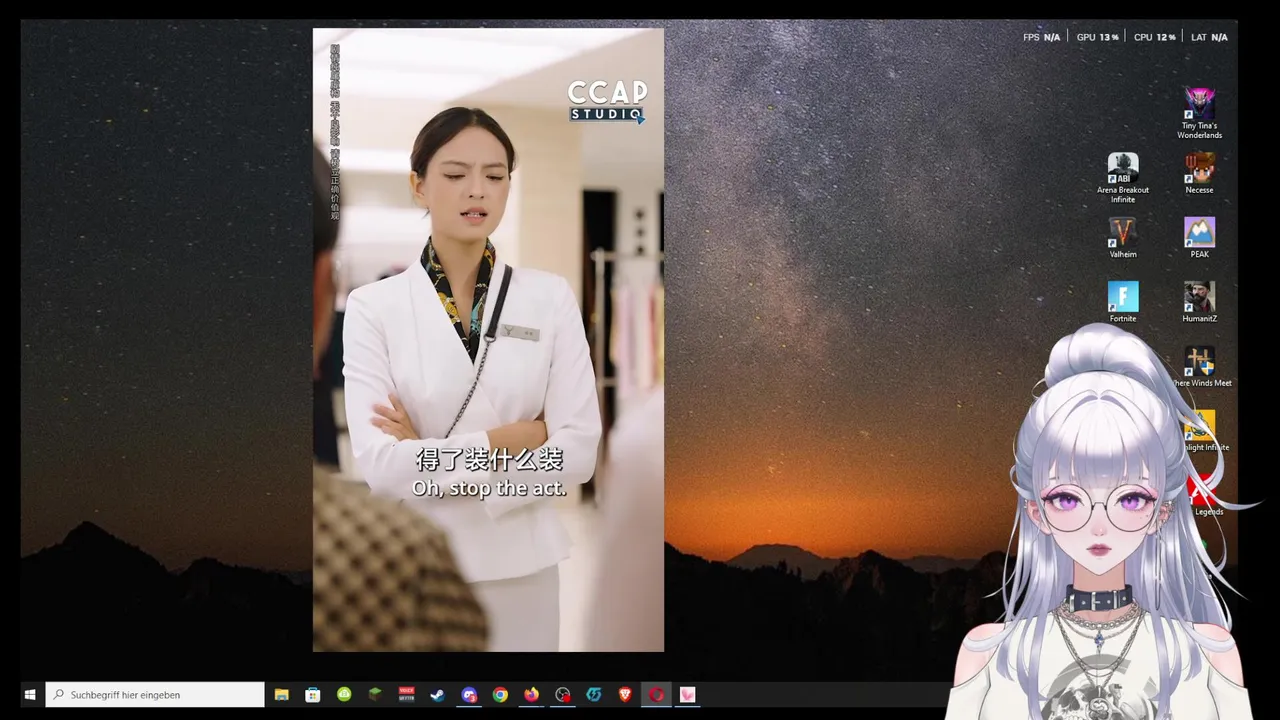This screenshot has width=1280, height=720.
Task: Open the pink taskbar app
Action: pyautogui.click(x=687, y=694)
